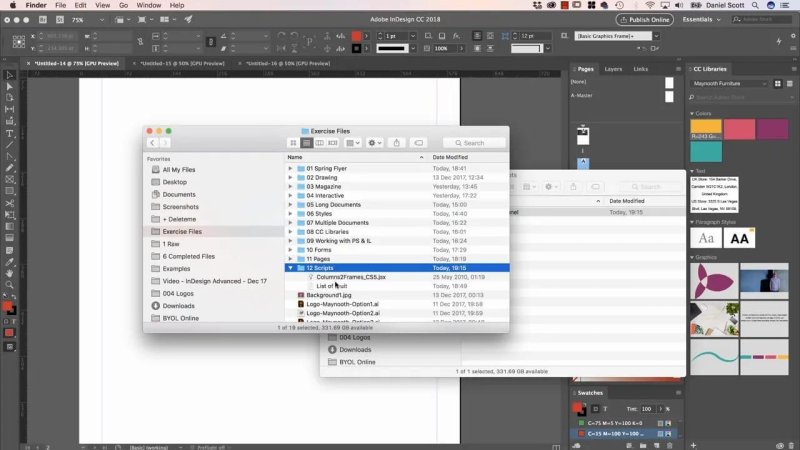Click the Wi-Fi icon in menu bar
800x450 pixels.
649,5
